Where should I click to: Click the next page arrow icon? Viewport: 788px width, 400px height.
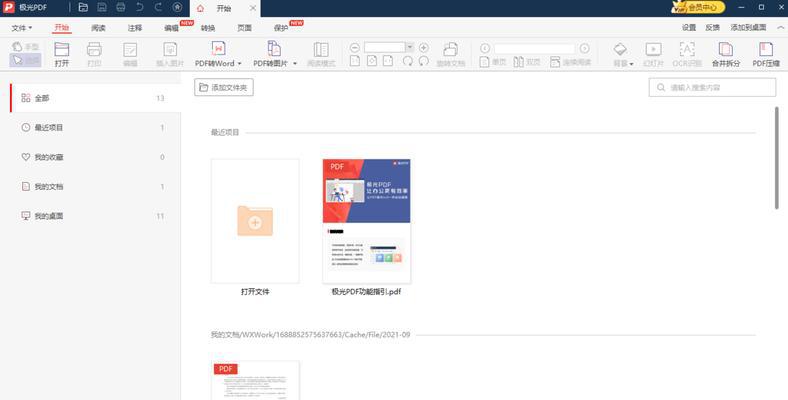click(x=584, y=48)
